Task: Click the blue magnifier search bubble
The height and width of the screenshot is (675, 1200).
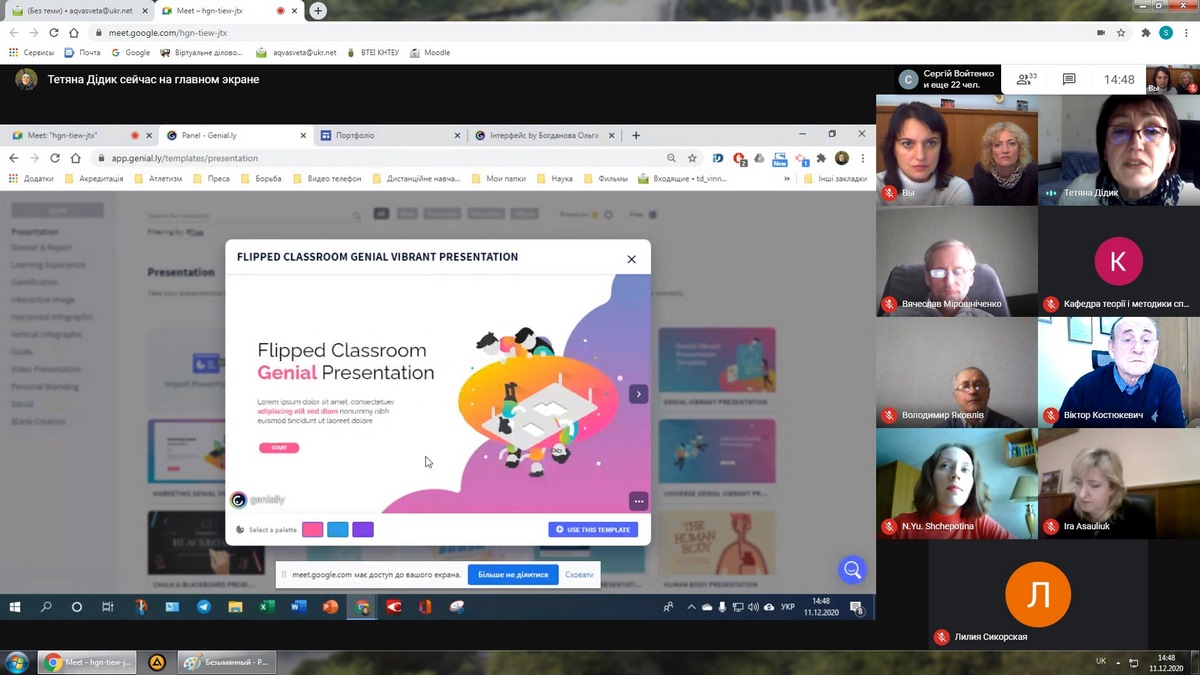Action: pos(852,570)
